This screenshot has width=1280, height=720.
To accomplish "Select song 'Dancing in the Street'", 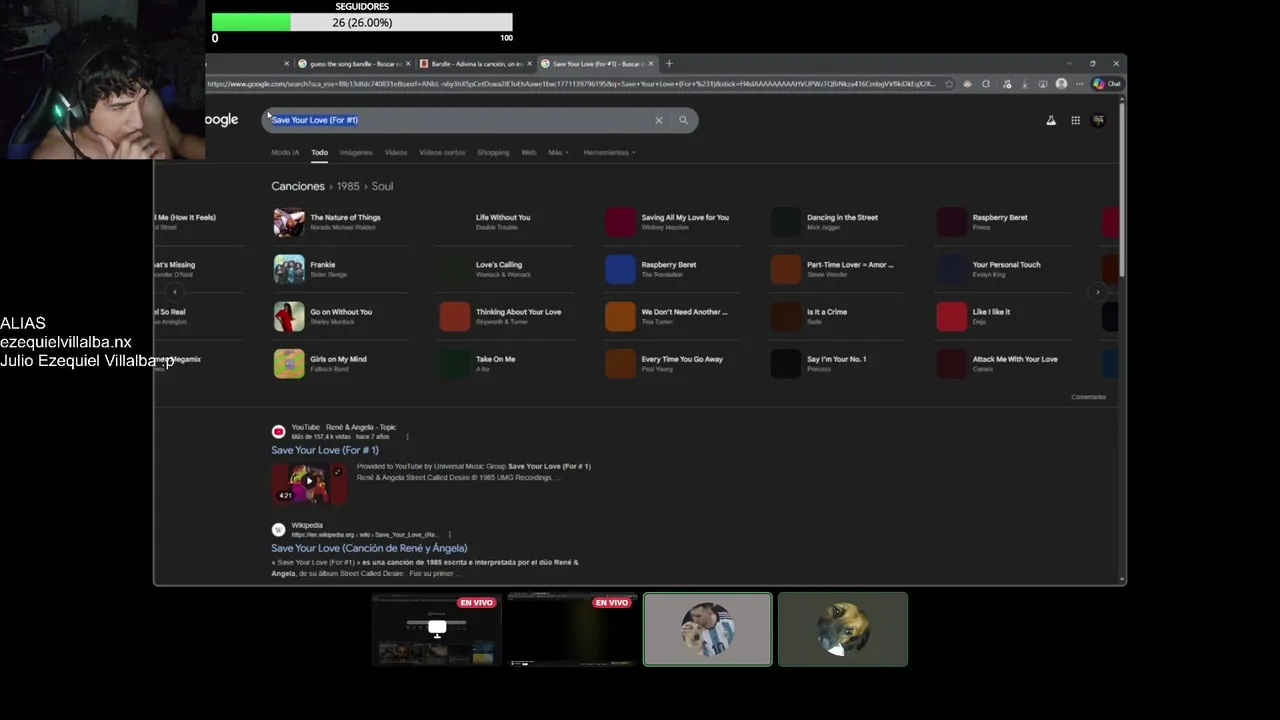I will [x=837, y=221].
